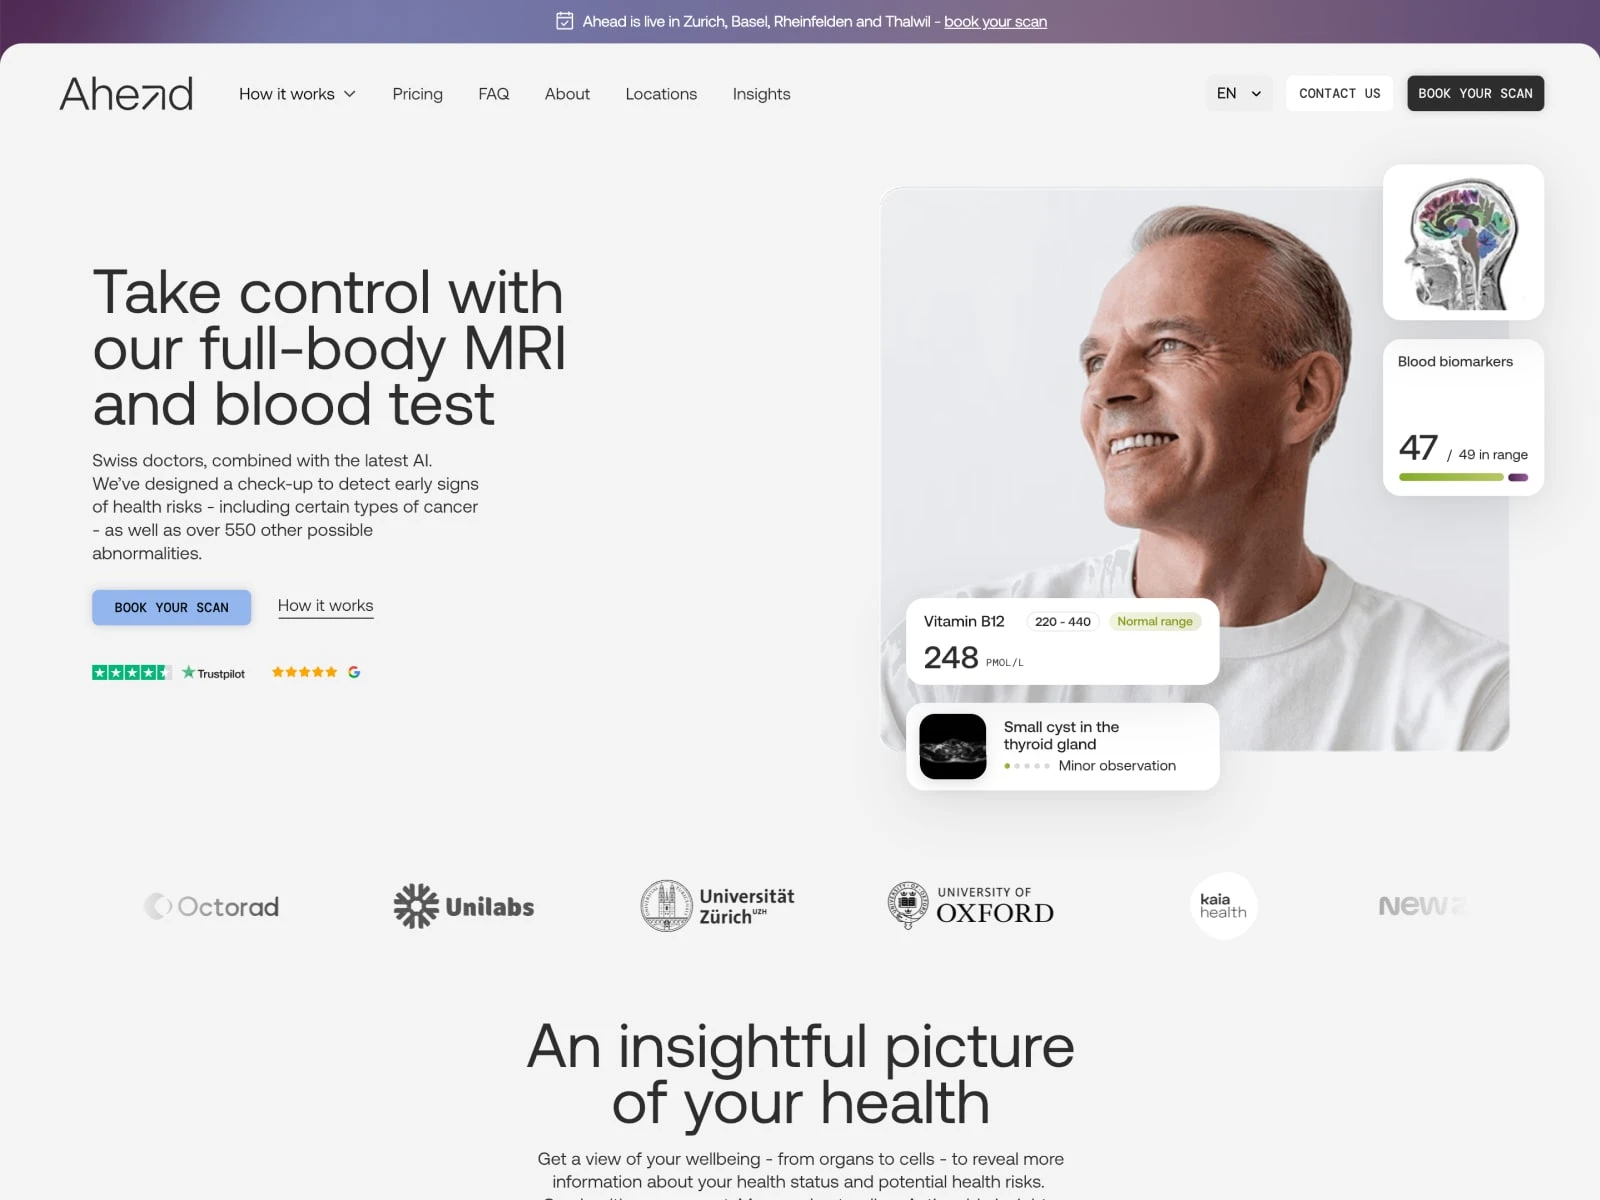
Task: Open the brain MRI scan thumbnail card
Action: [x=1463, y=242]
